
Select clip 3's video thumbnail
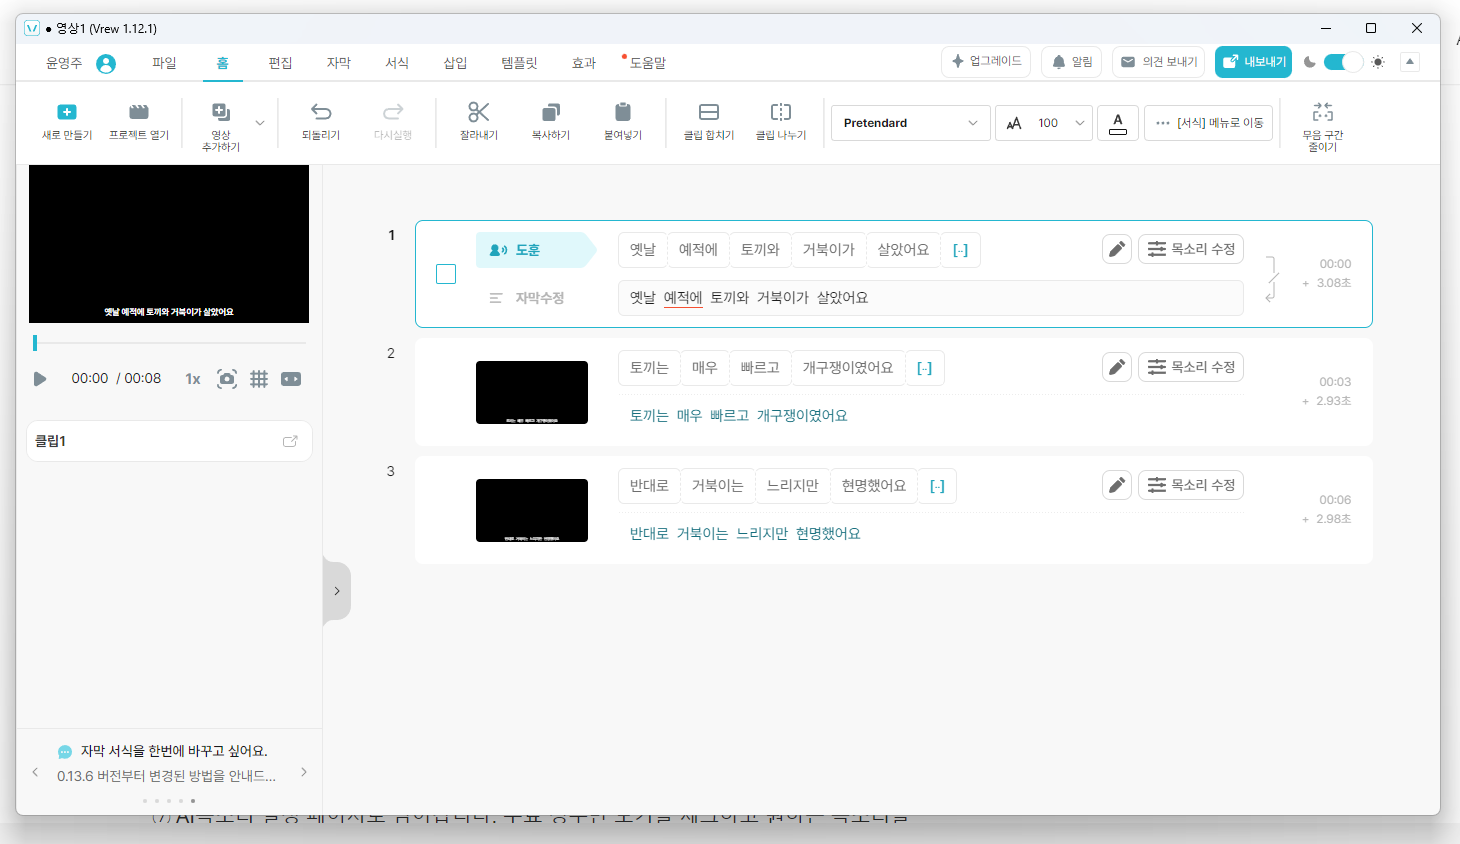click(x=532, y=510)
